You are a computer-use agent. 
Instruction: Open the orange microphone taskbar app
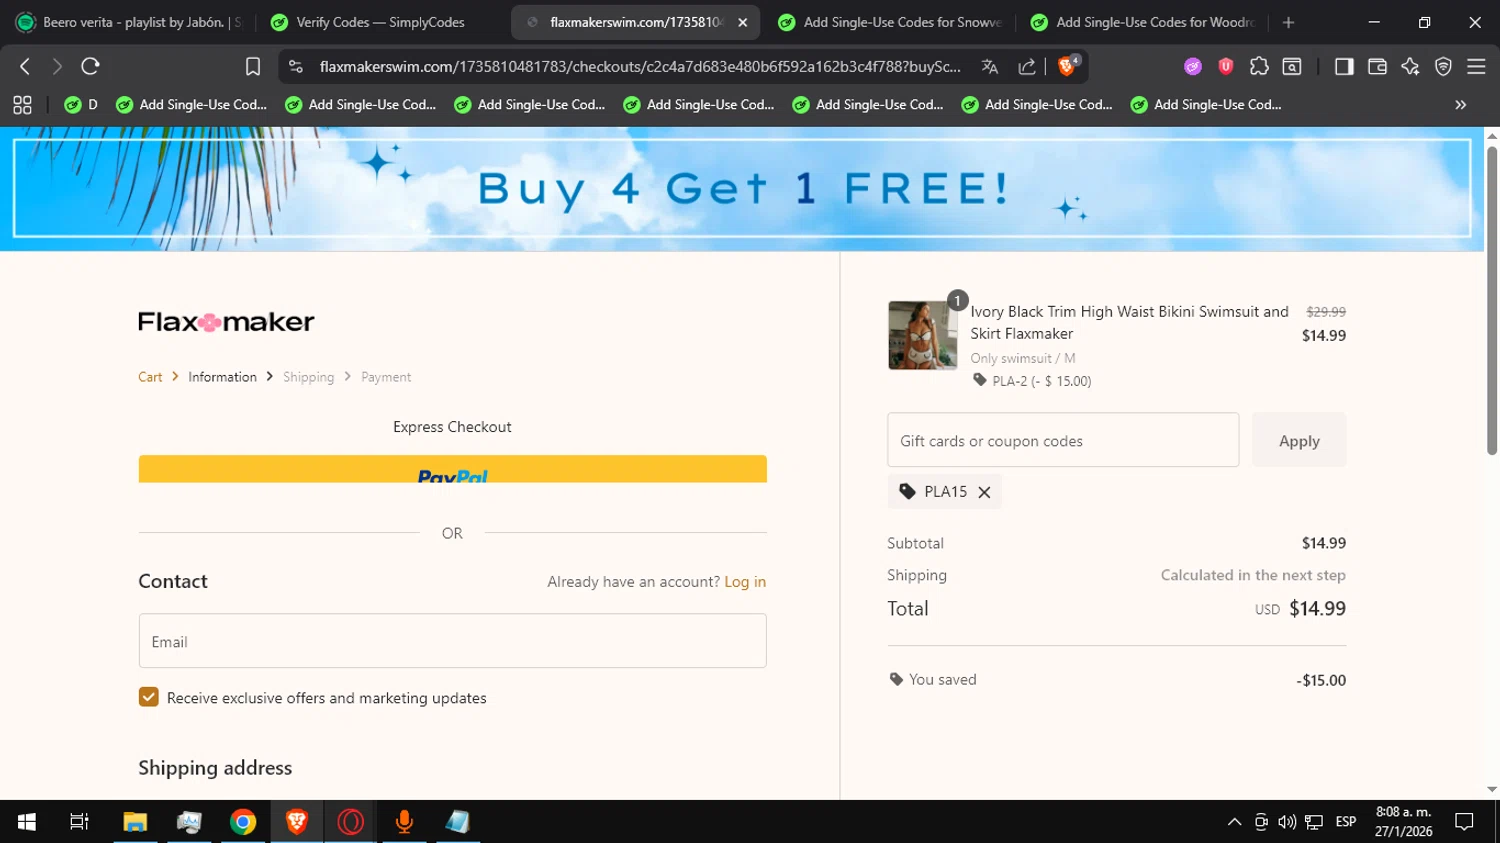[x=405, y=822]
